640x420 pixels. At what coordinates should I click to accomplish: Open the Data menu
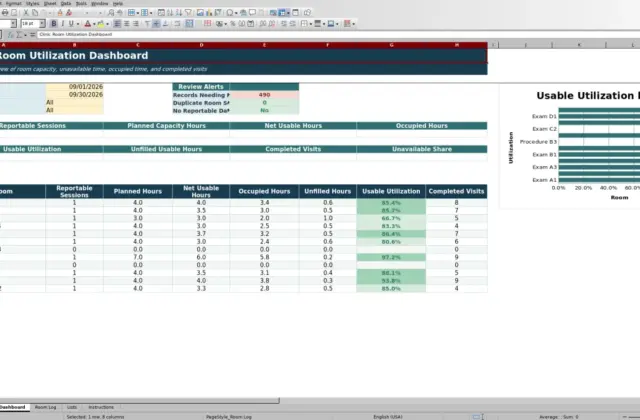(66, 3)
